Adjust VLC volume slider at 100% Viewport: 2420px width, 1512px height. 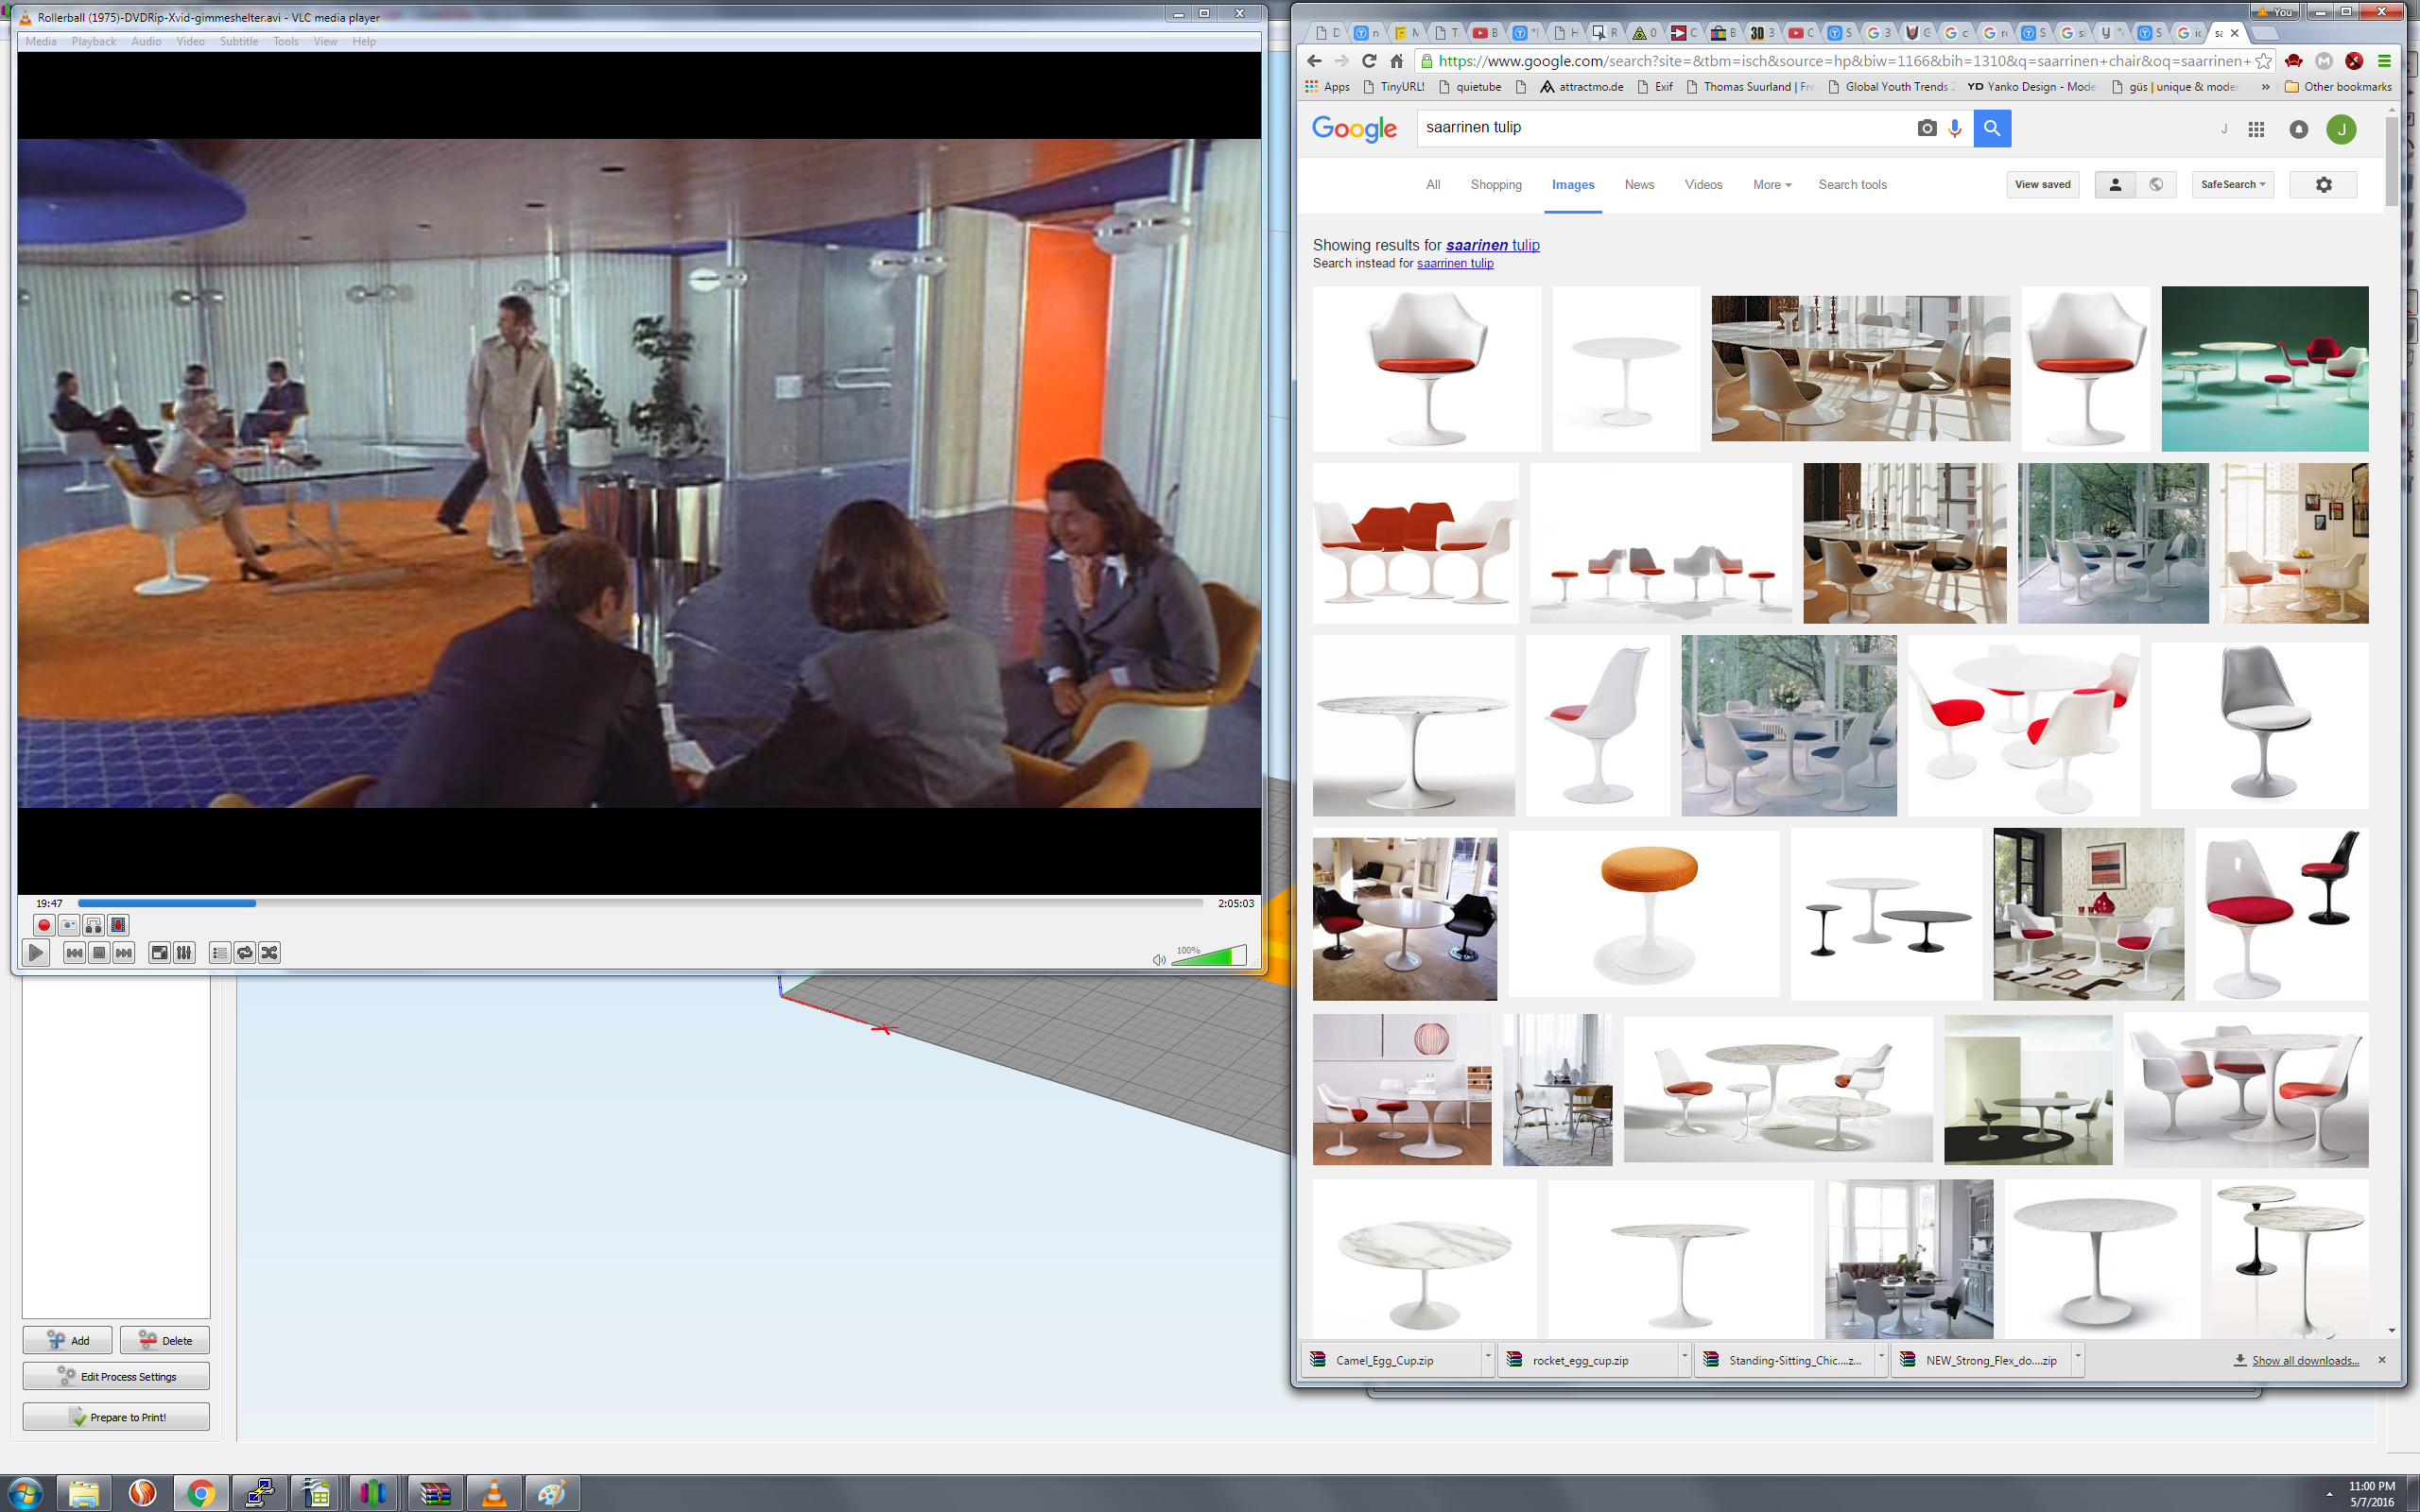pos(1209,955)
